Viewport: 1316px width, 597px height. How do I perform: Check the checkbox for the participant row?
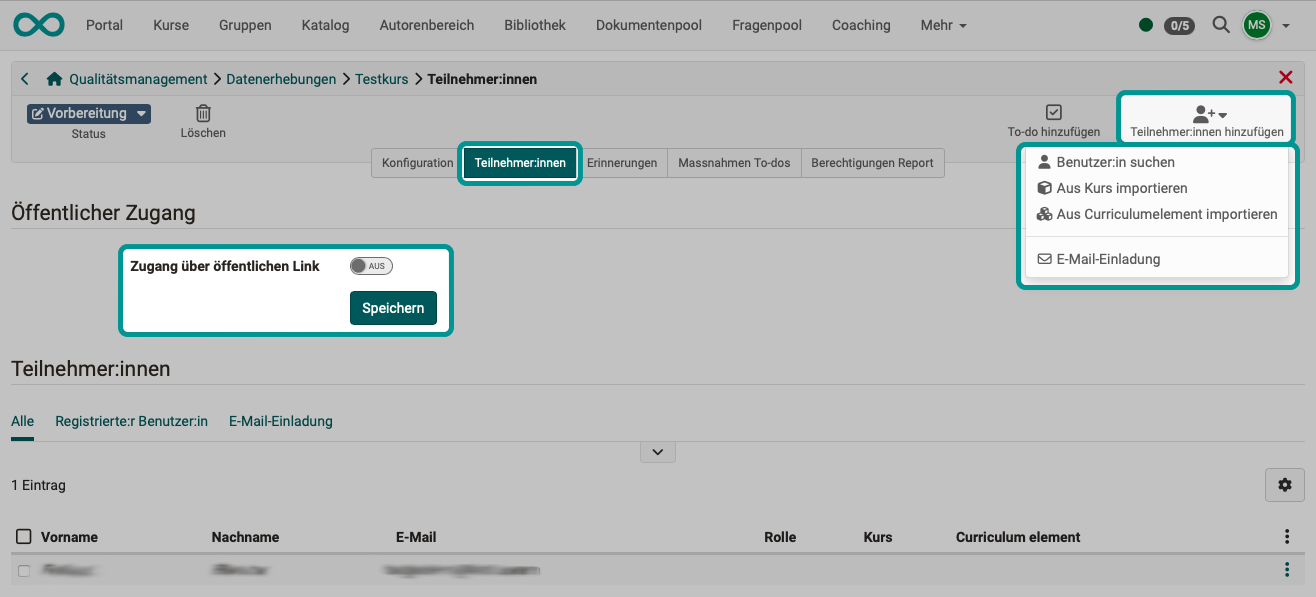[23, 569]
